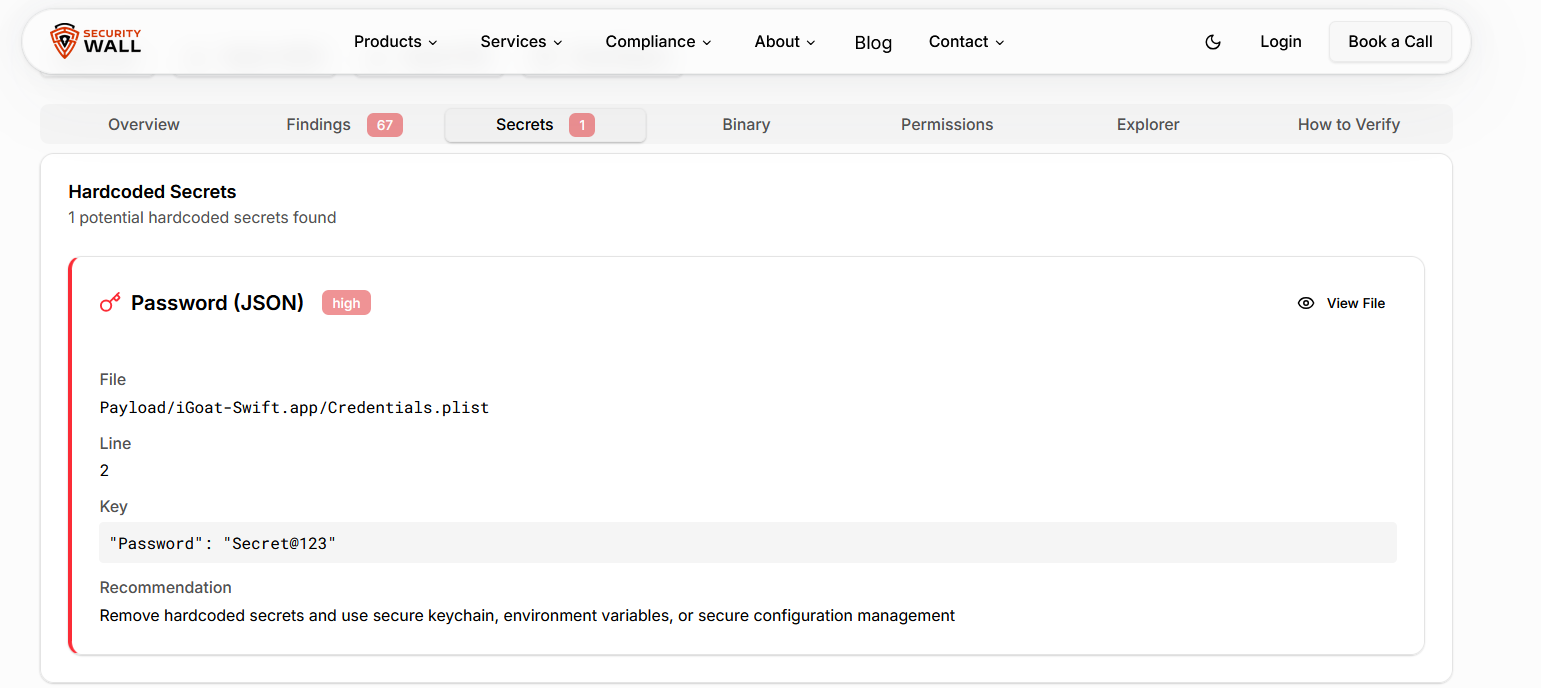The width and height of the screenshot is (1541, 688).
Task: Switch to the Overview tab
Action: 144,125
